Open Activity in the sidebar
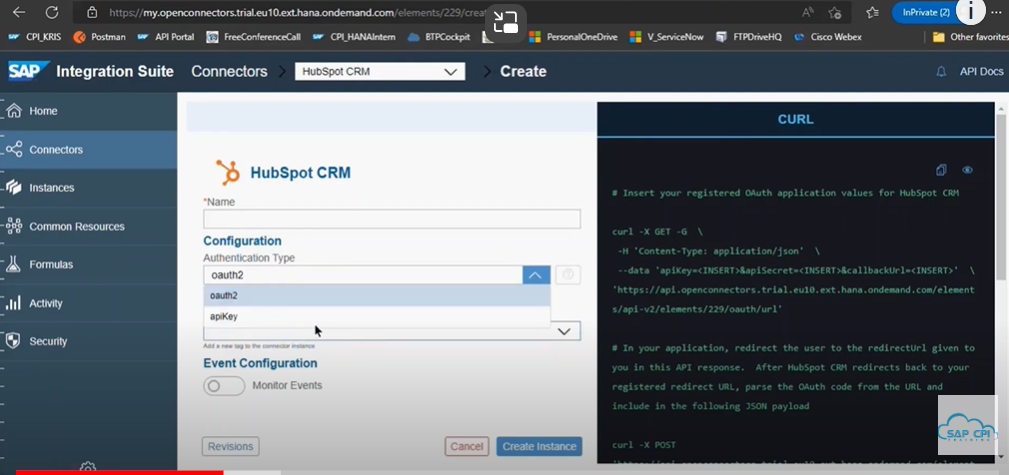This screenshot has width=1009, height=475. [89, 303]
